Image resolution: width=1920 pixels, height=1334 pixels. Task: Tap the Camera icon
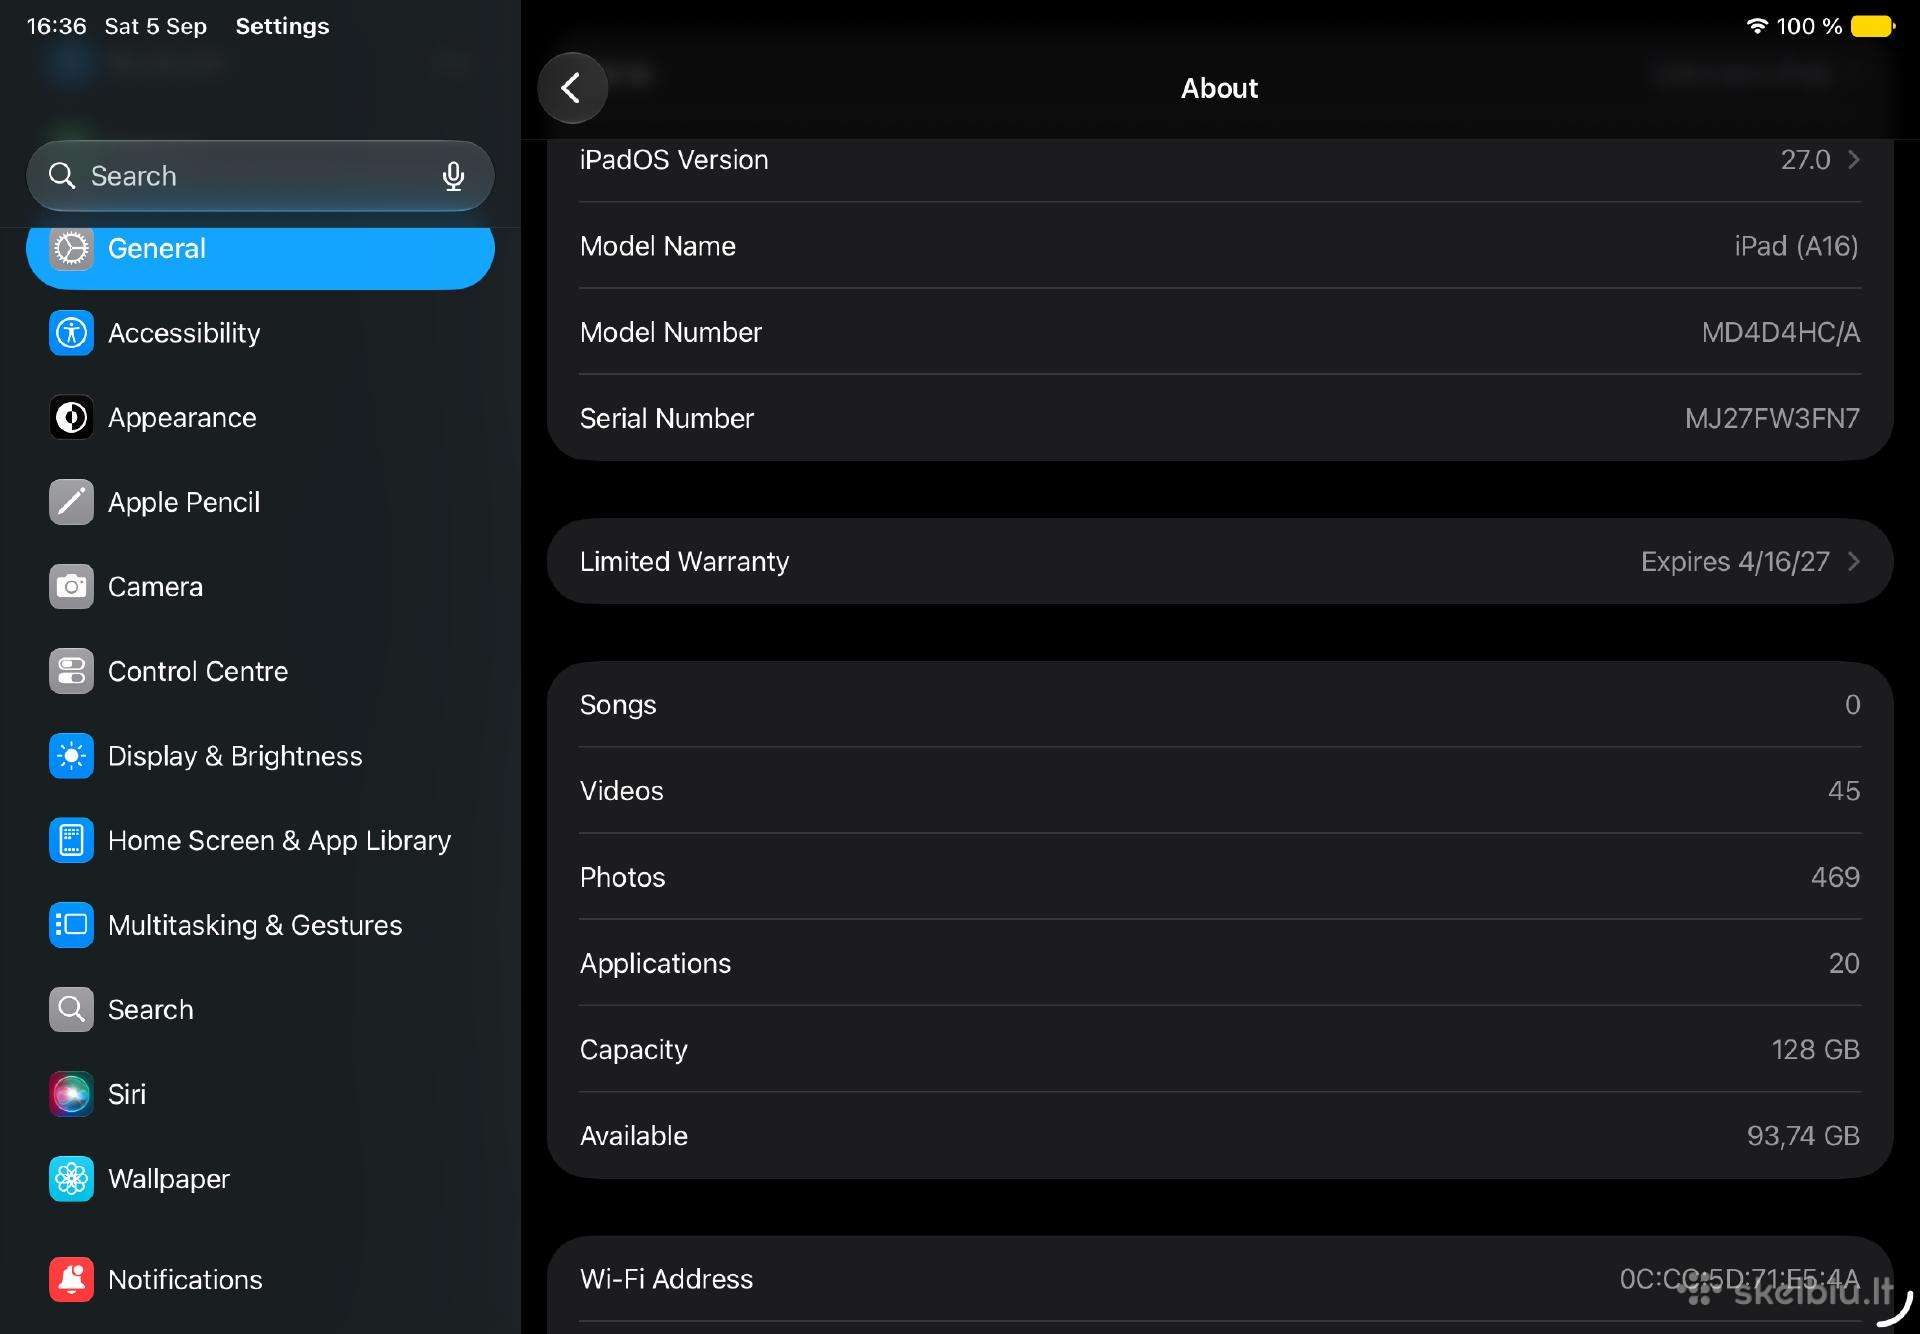click(71, 586)
